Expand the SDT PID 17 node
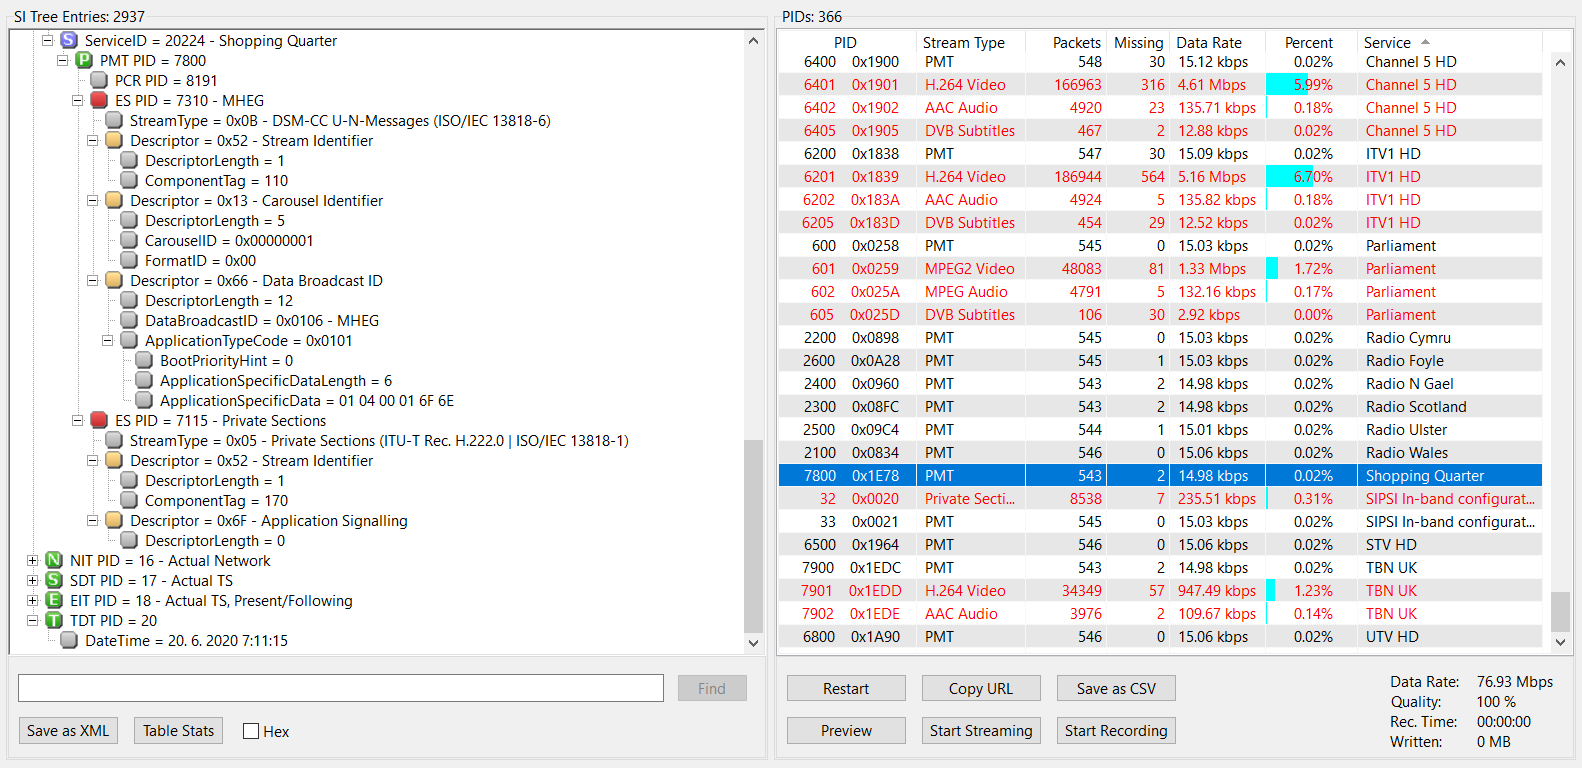 (32, 580)
